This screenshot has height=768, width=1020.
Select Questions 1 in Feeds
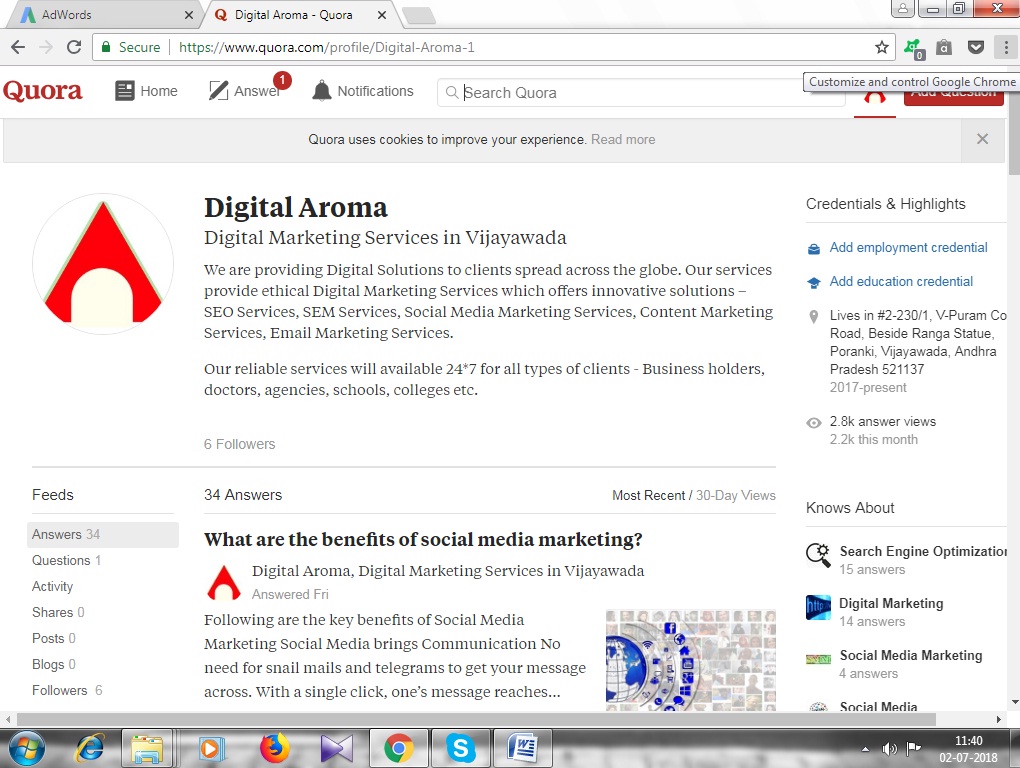pos(66,561)
